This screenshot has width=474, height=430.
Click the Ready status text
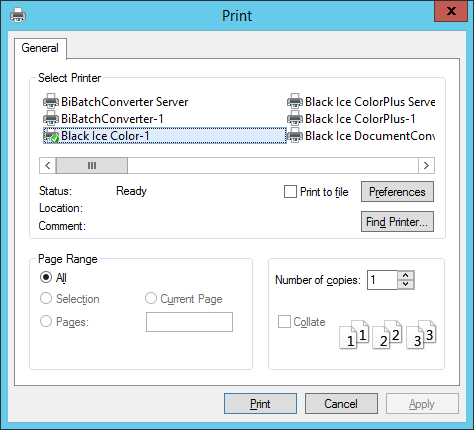pos(131,191)
